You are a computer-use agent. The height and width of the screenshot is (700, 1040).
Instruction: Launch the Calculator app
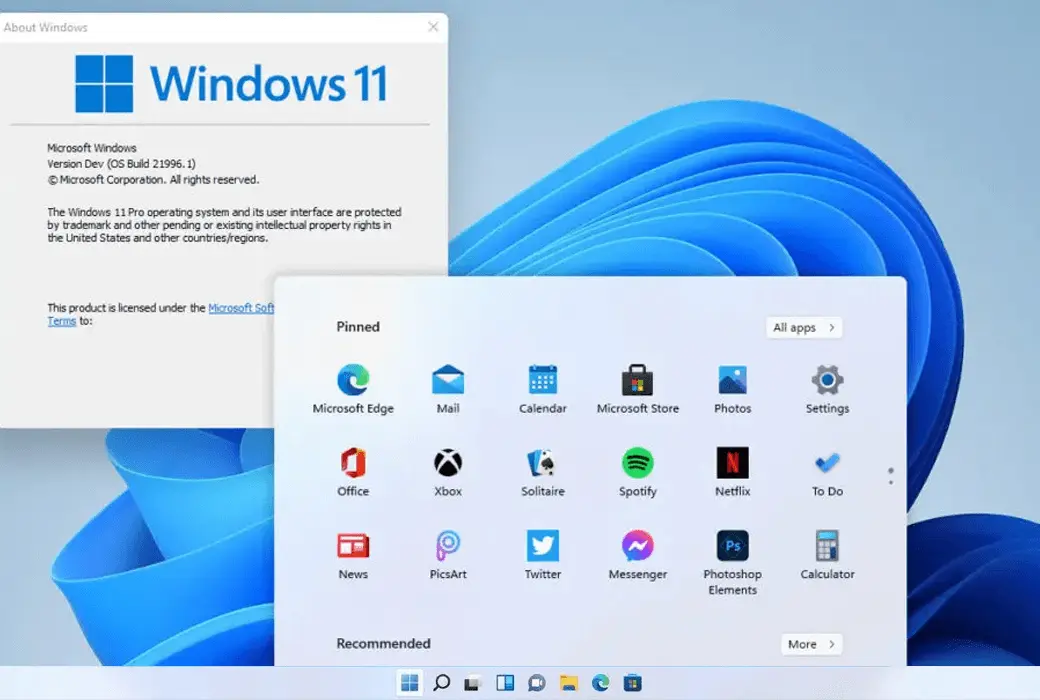[x=827, y=555]
